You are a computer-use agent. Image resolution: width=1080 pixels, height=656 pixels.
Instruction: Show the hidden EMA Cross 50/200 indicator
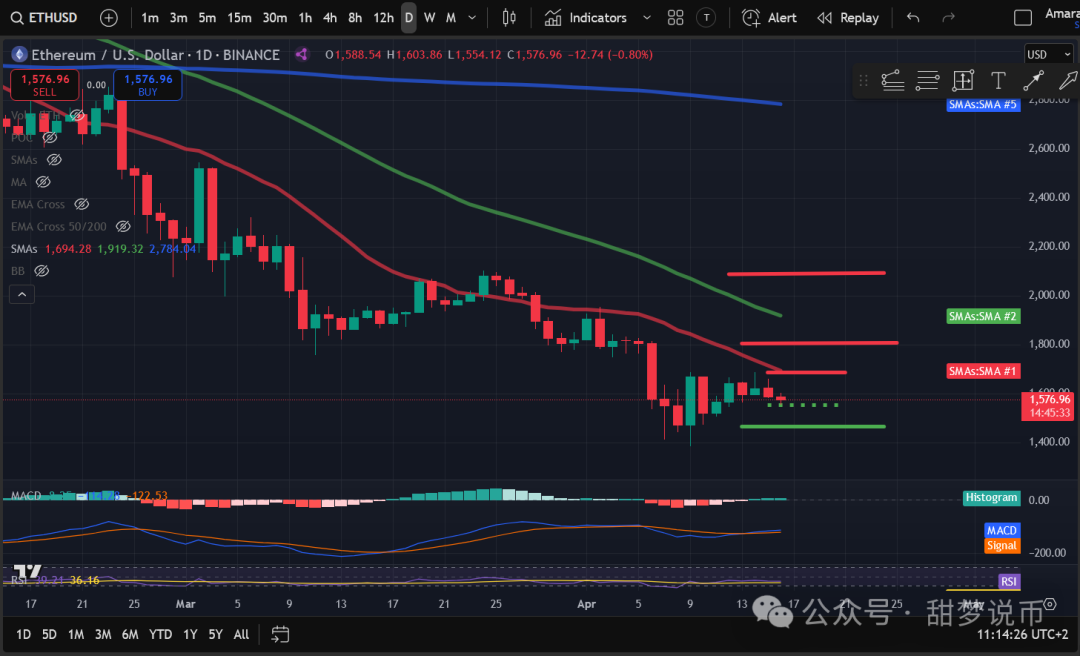123,227
